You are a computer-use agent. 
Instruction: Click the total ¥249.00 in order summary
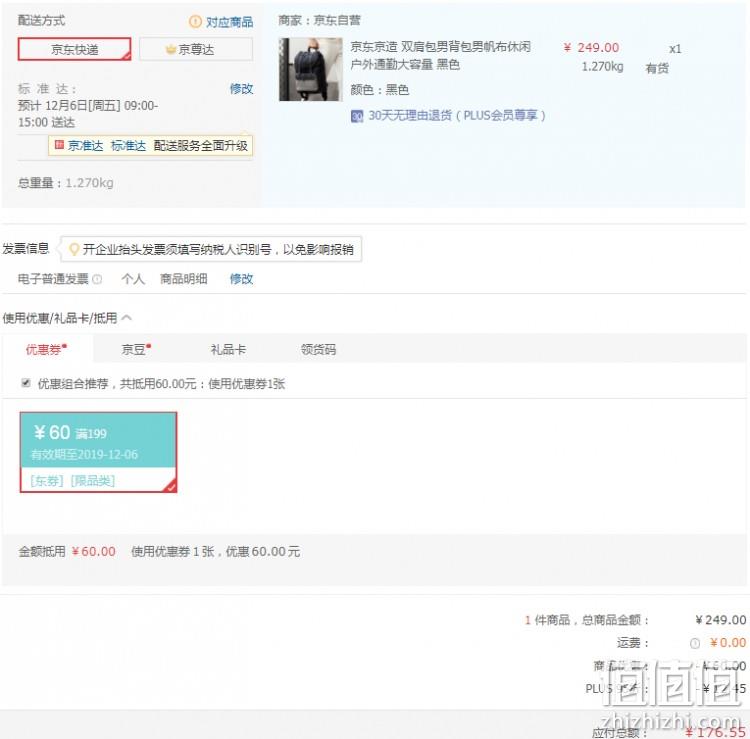click(x=720, y=620)
